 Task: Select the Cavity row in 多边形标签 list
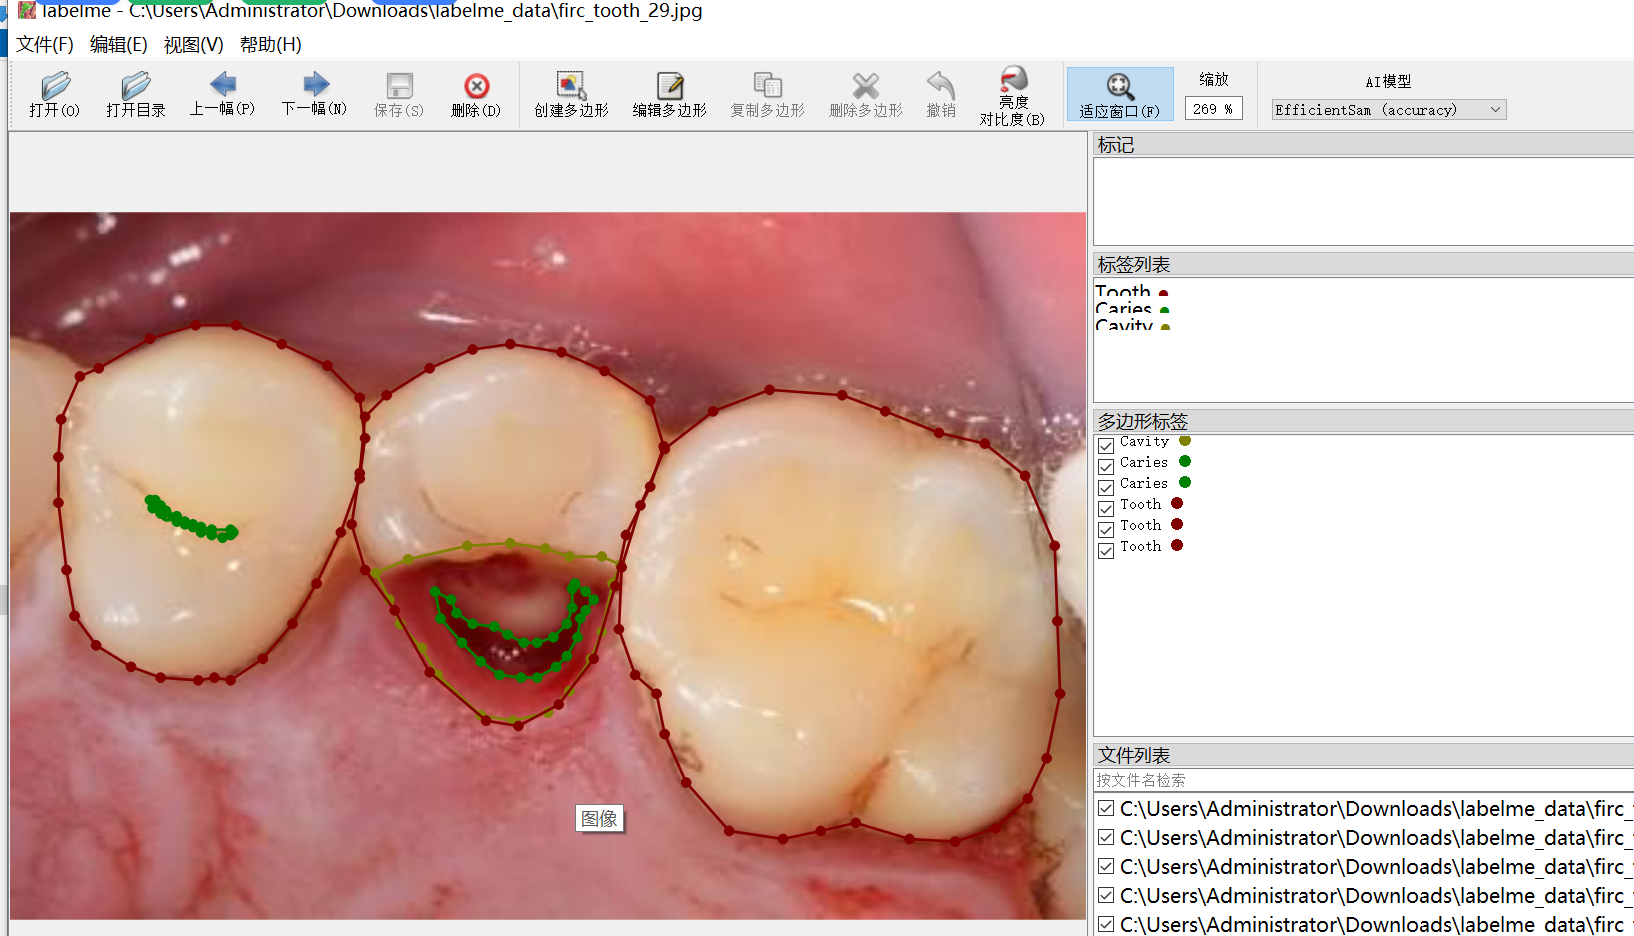coord(1363,441)
